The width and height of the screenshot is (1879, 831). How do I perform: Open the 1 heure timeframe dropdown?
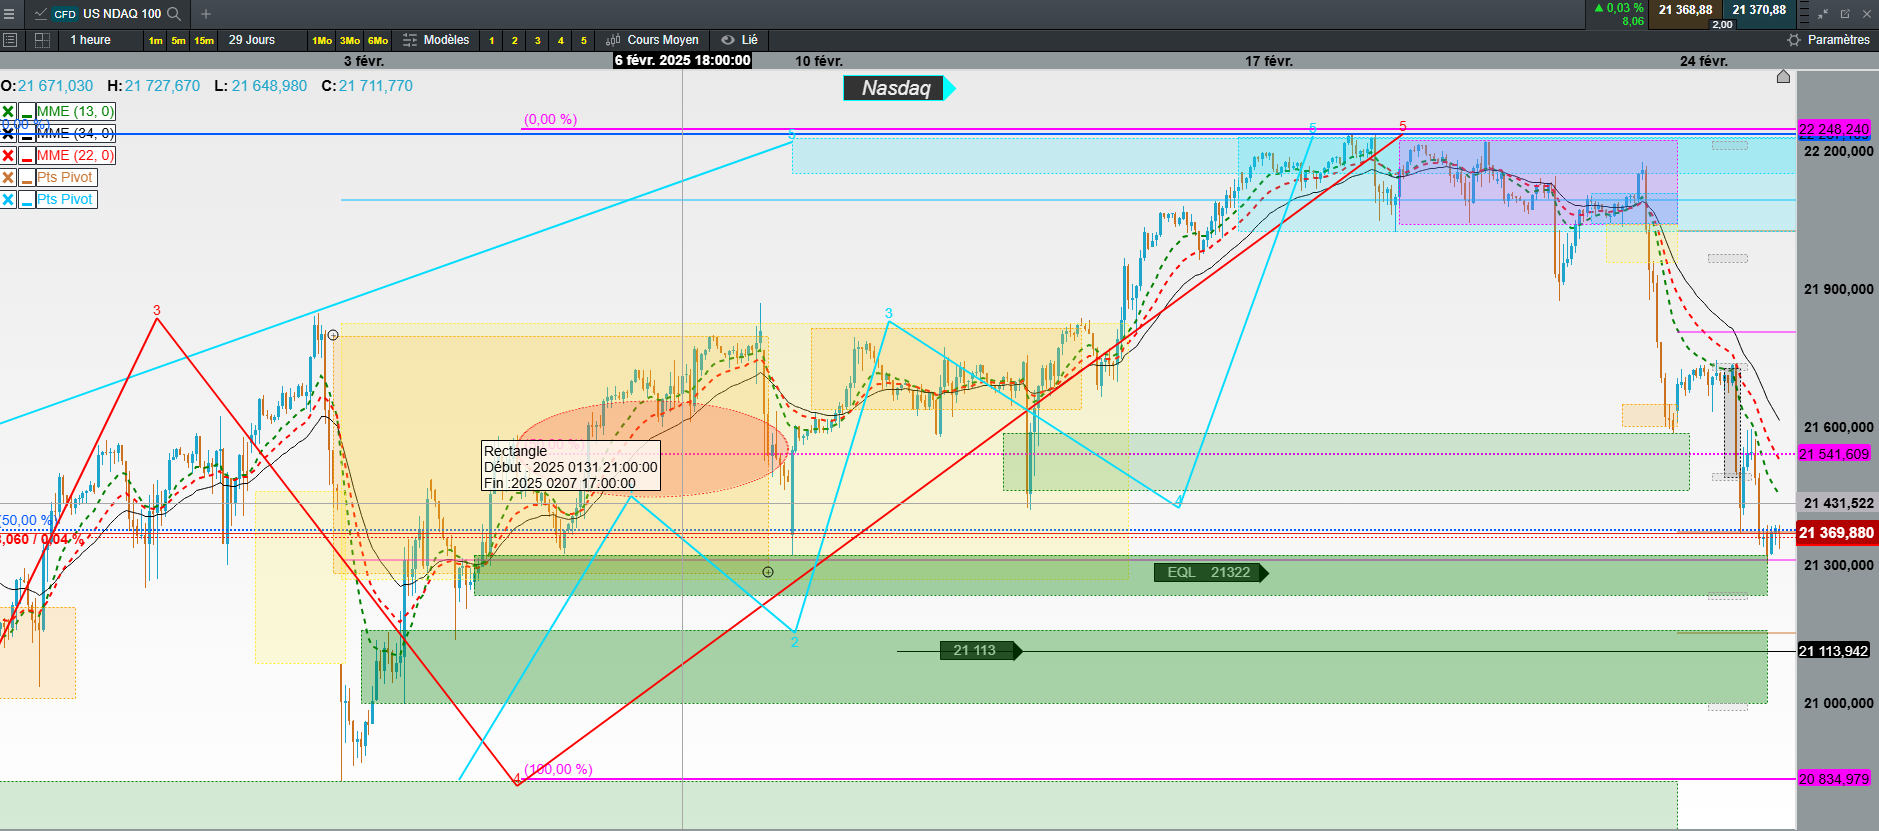coord(91,40)
